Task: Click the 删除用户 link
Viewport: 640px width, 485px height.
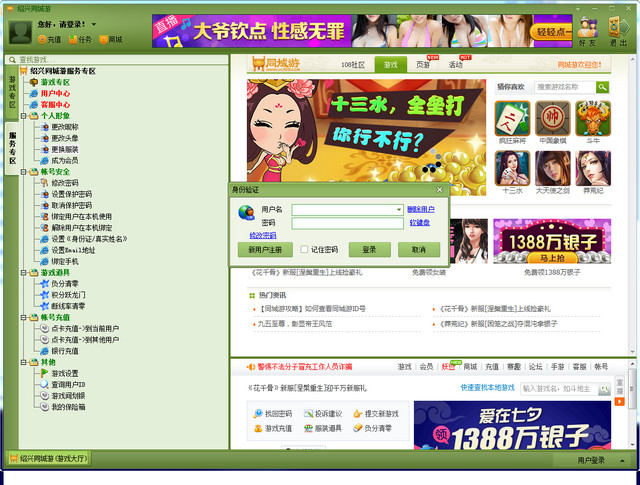Action: tap(421, 209)
